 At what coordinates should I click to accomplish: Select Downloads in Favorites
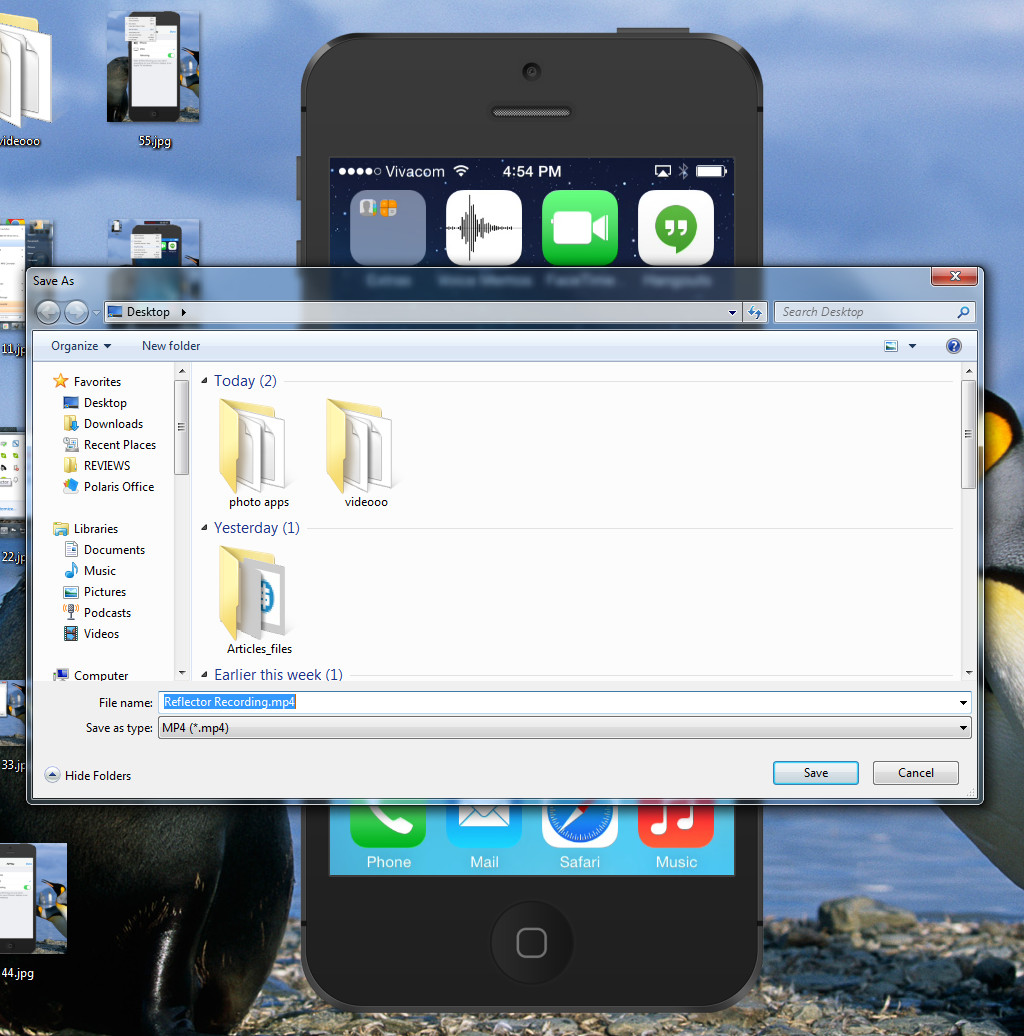113,424
